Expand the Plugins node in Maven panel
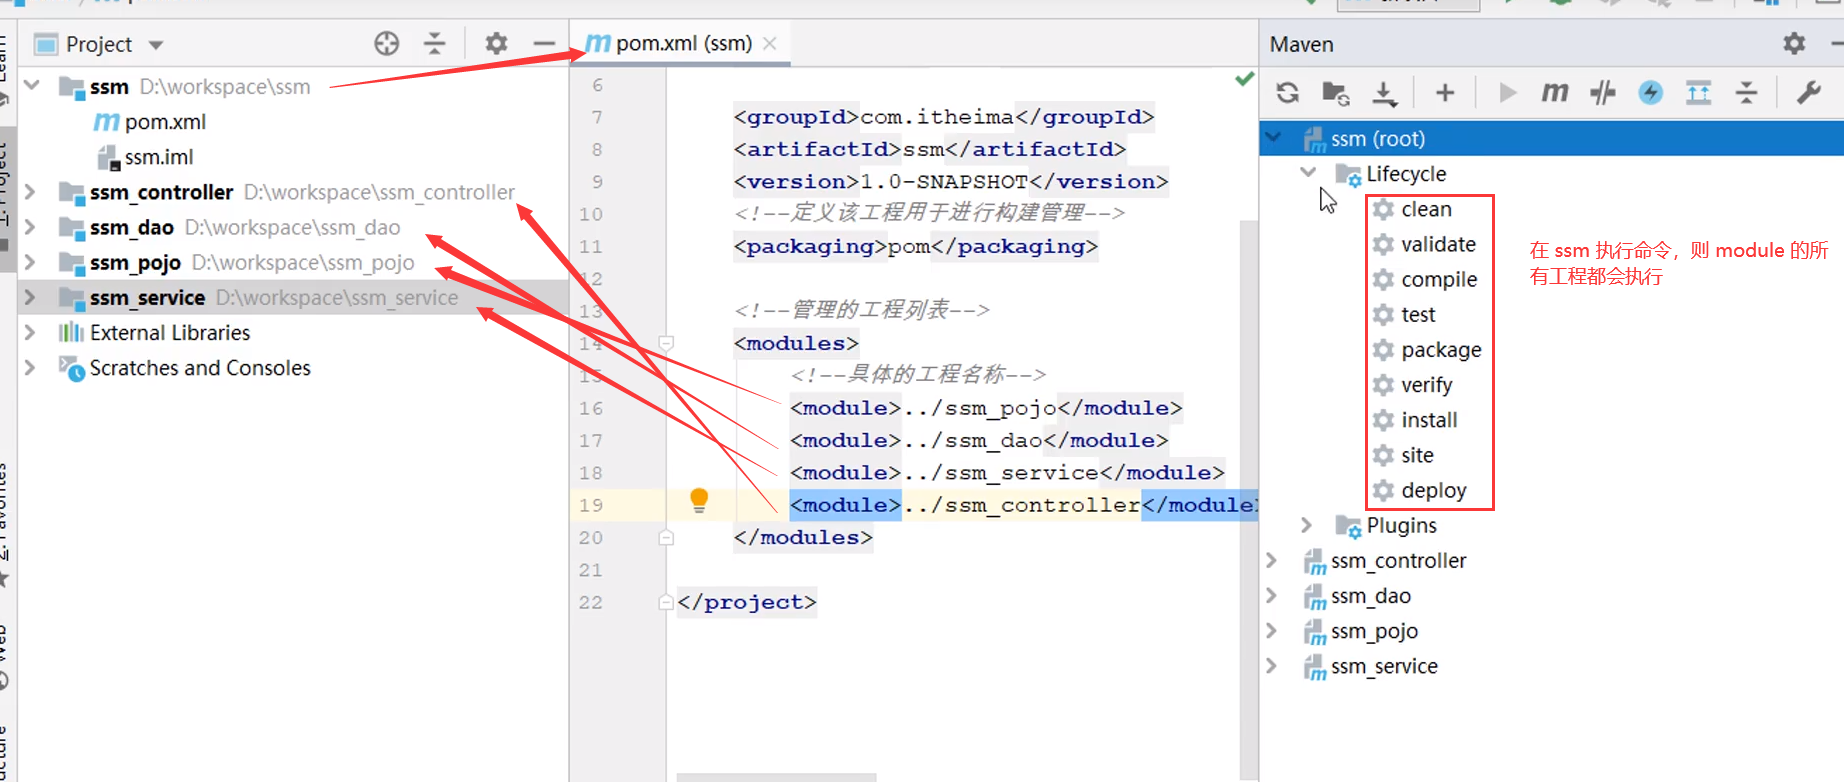Screen dimensions: 1844x782 [1306, 525]
